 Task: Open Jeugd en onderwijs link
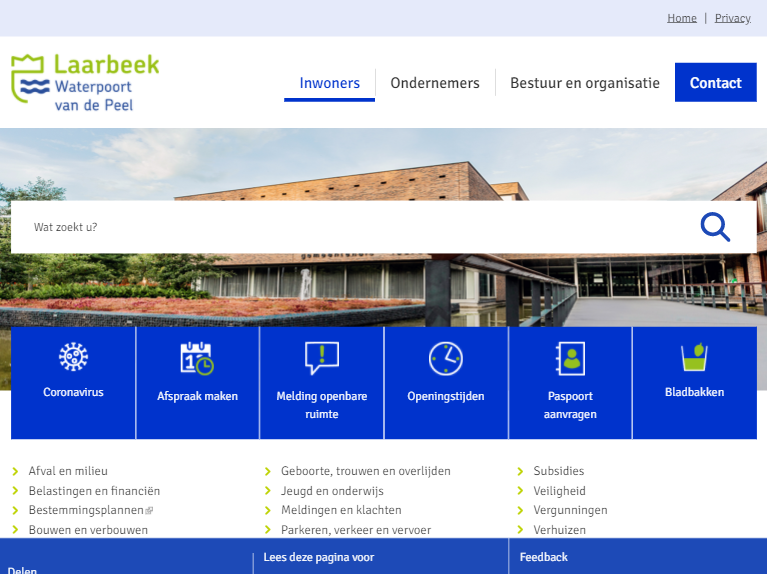332,491
